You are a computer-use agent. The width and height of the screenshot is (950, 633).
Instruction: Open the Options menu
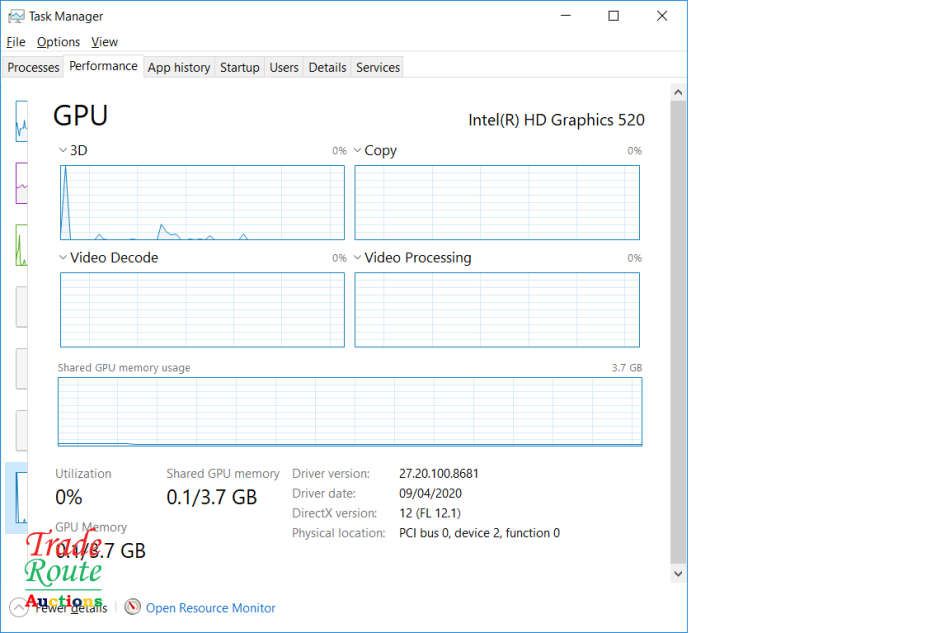click(x=58, y=42)
